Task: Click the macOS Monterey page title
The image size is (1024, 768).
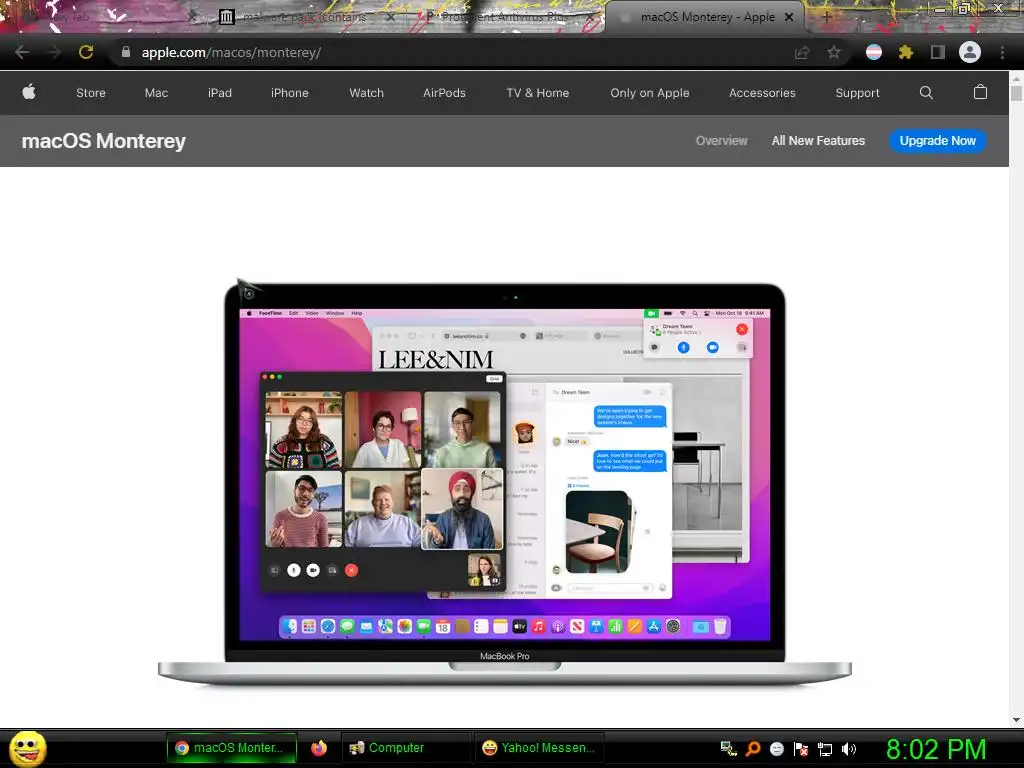Action: point(104,141)
